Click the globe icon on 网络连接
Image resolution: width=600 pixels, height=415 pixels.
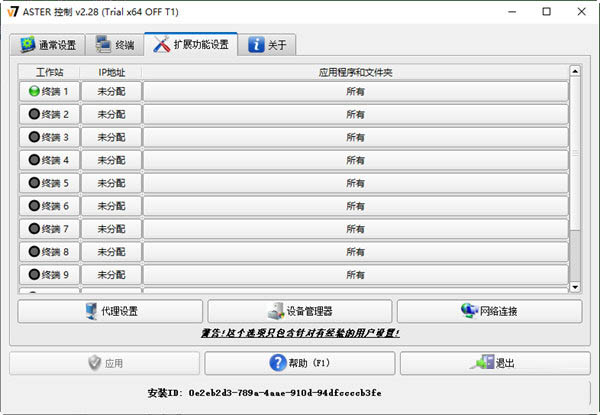(x=468, y=311)
